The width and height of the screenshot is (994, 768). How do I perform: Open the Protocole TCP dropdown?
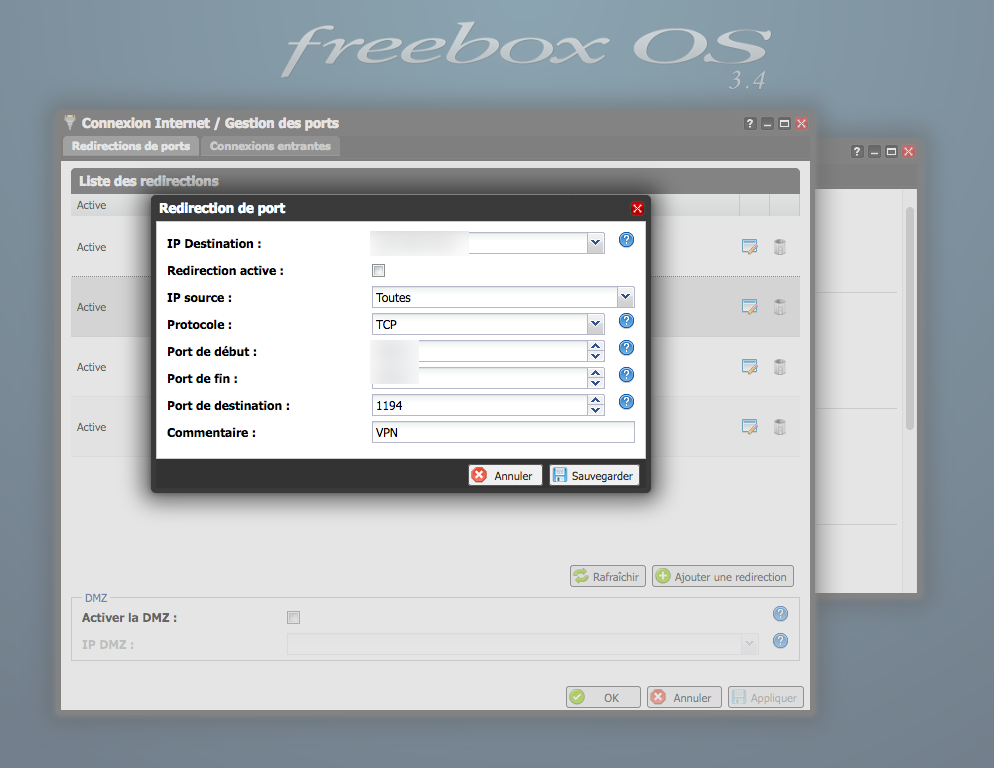pyautogui.click(x=596, y=324)
